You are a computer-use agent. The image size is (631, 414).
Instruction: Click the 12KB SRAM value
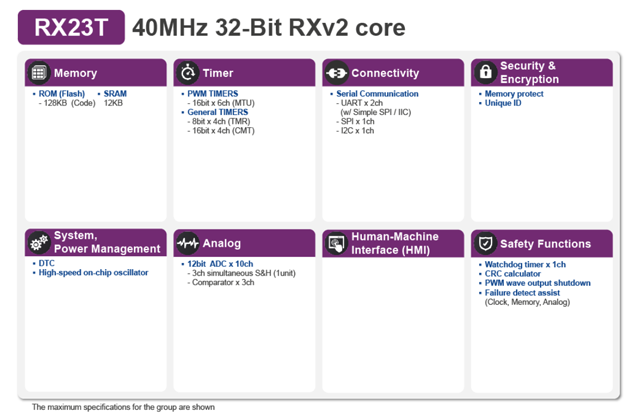click(113, 103)
